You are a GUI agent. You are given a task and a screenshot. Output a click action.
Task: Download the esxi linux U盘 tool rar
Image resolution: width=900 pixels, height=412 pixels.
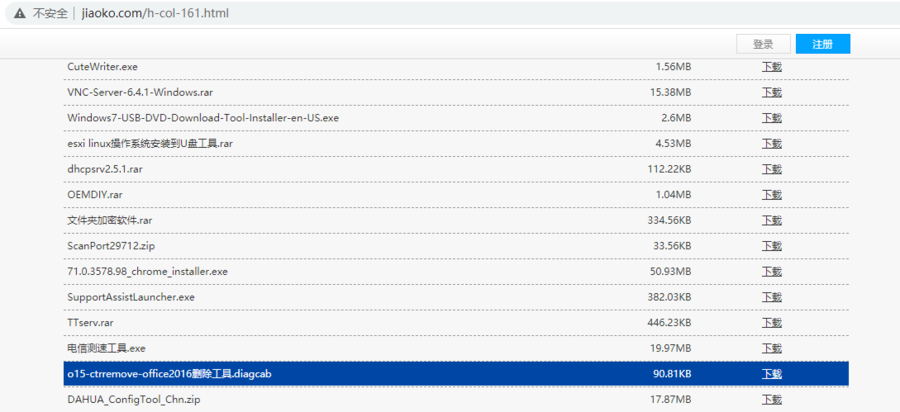[x=772, y=143]
